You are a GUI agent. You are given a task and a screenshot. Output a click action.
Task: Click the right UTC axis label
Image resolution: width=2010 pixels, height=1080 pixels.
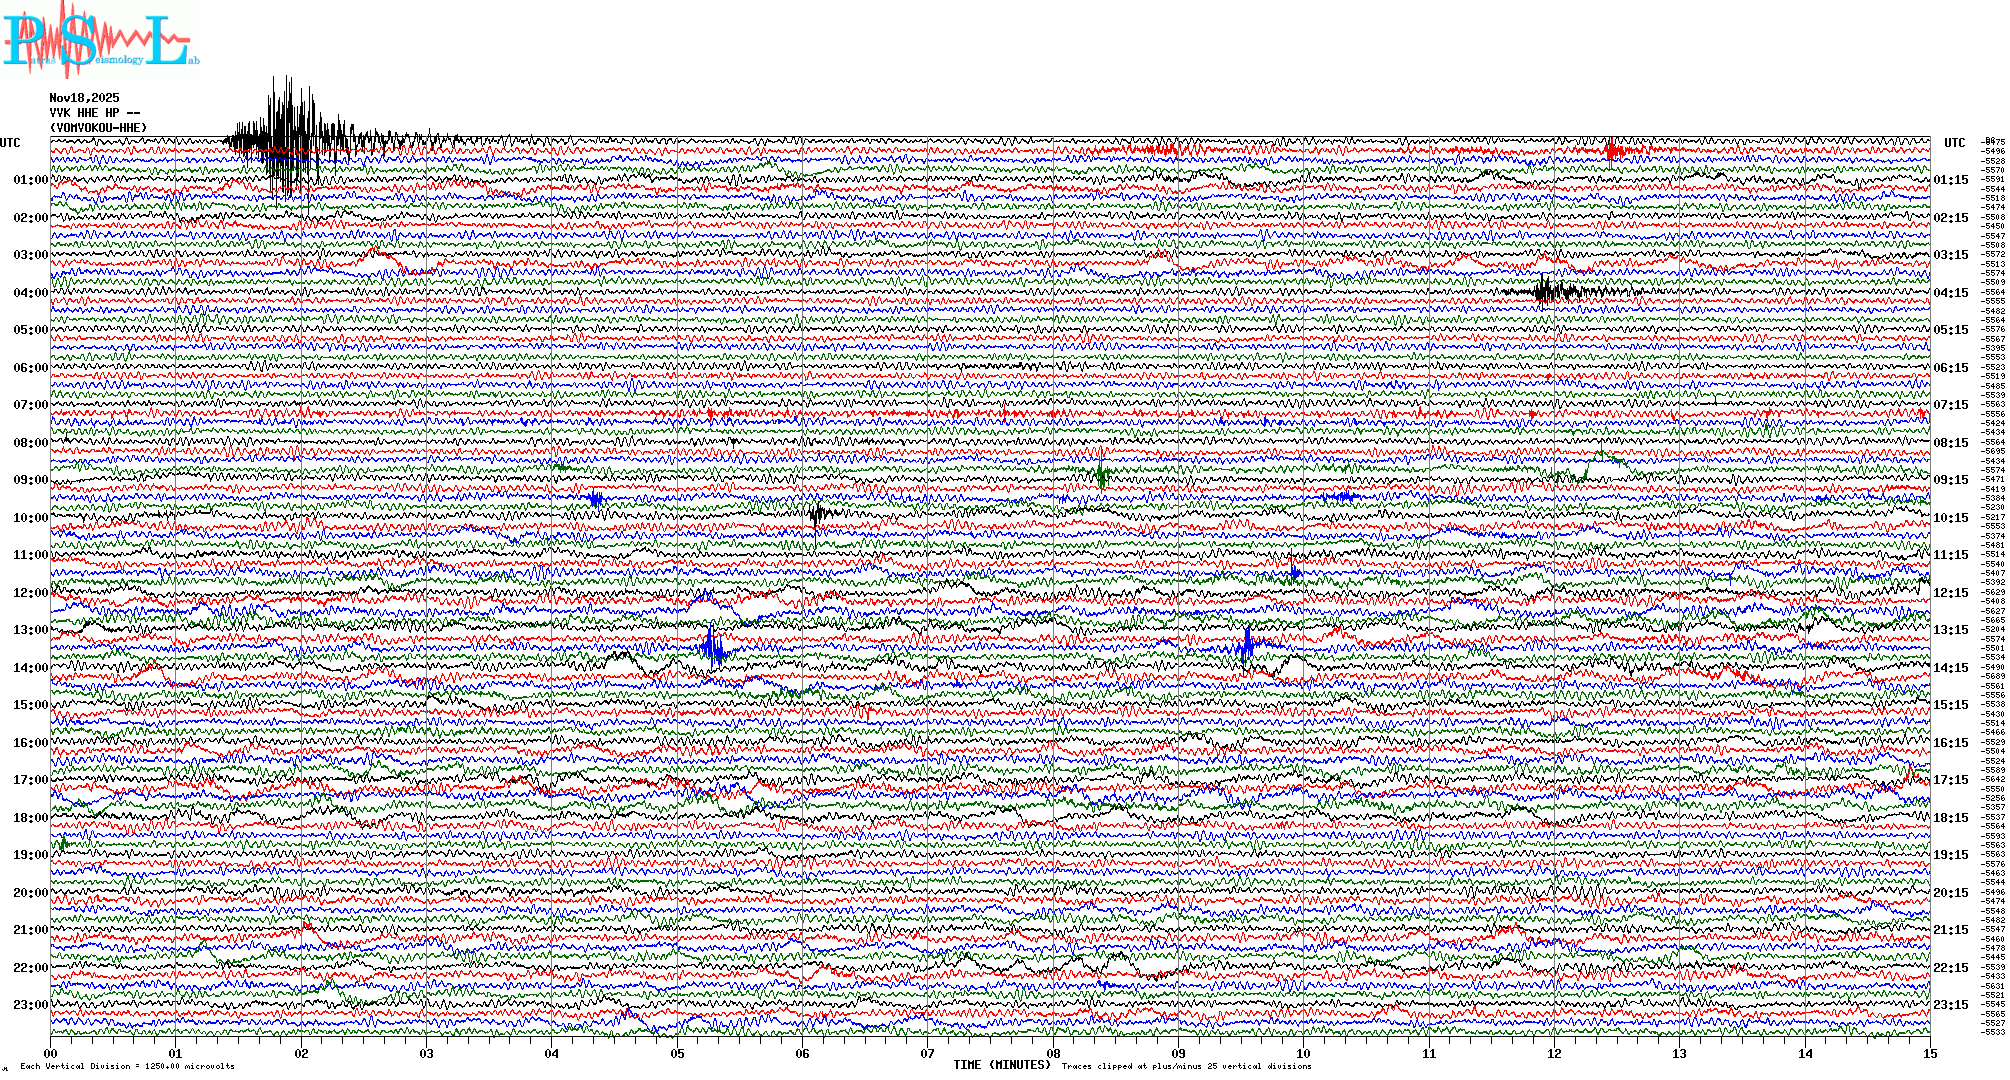coord(1954,143)
